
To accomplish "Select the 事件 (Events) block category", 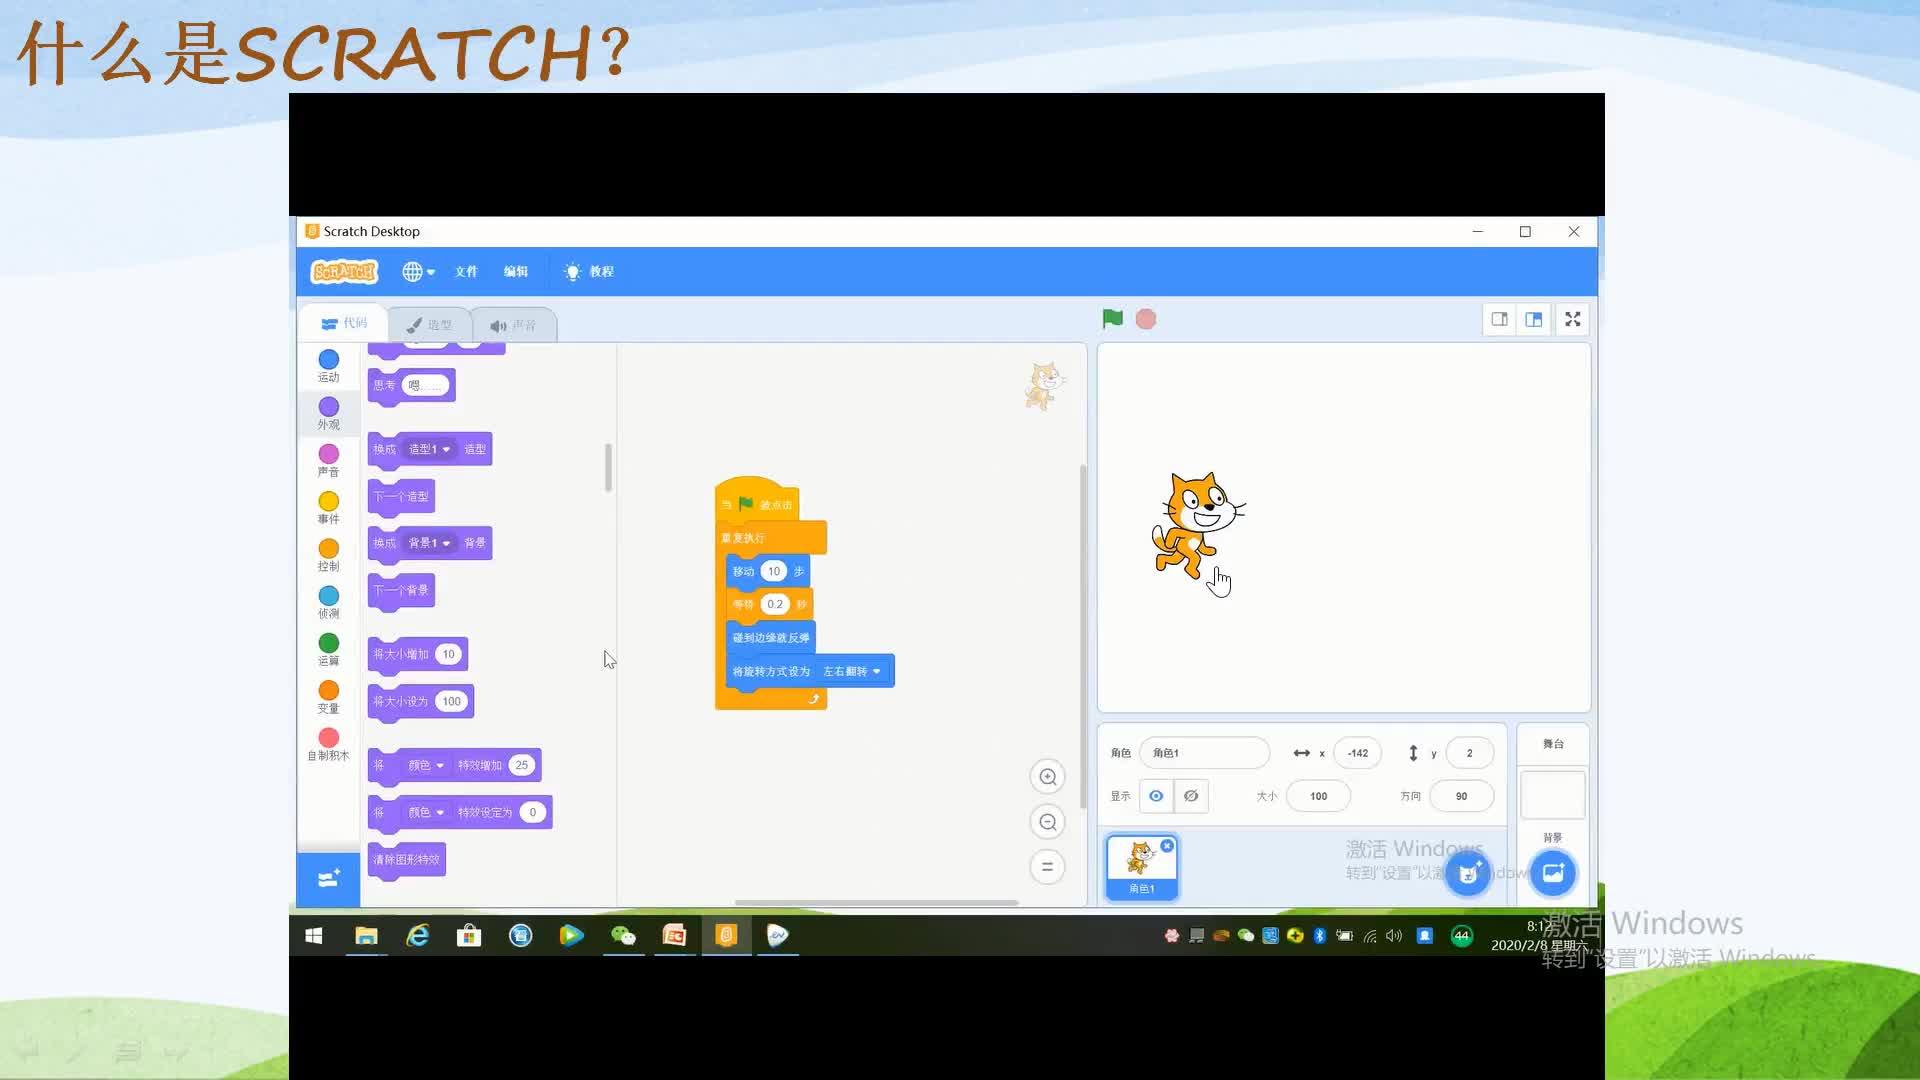I will click(x=328, y=507).
